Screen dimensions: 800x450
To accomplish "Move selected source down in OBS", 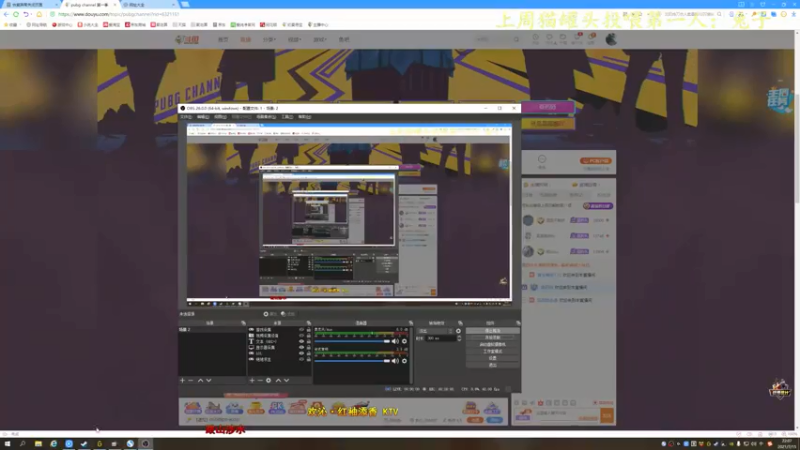I will tap(286, 380).
